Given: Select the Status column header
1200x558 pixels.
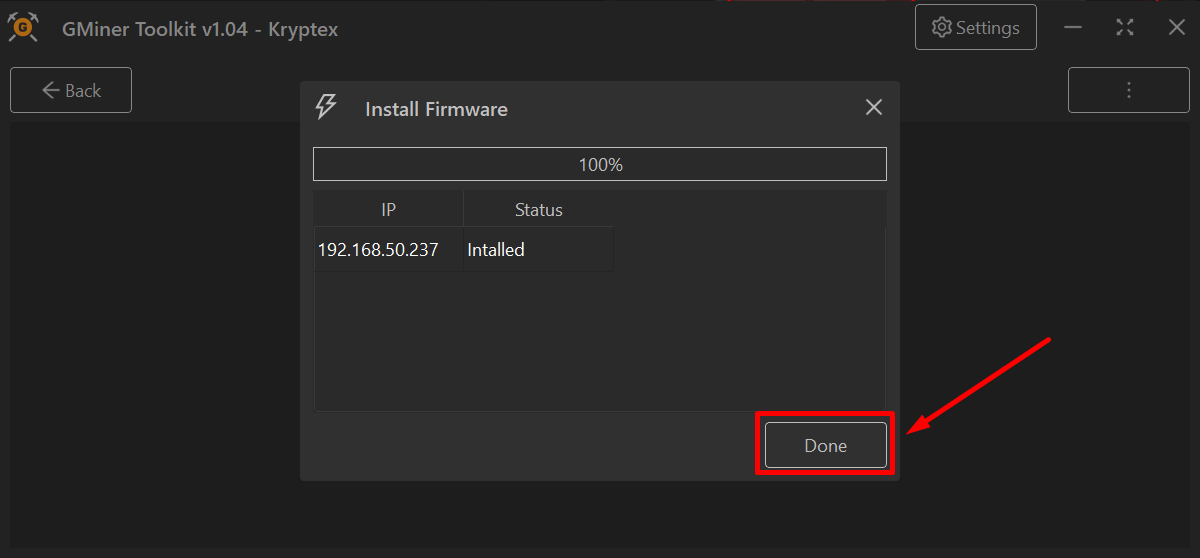Looking at the screenshot, I should [x=538, y=210].
